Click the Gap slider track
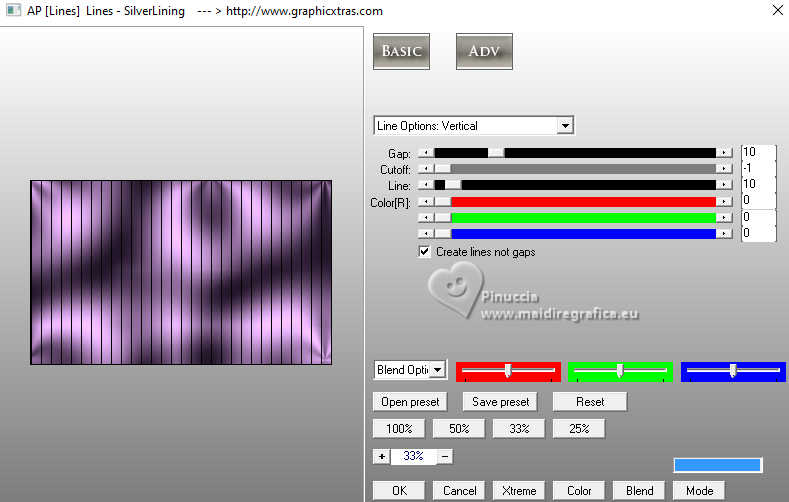Viewport: 789px width, 502px height. tap(575, 153)
